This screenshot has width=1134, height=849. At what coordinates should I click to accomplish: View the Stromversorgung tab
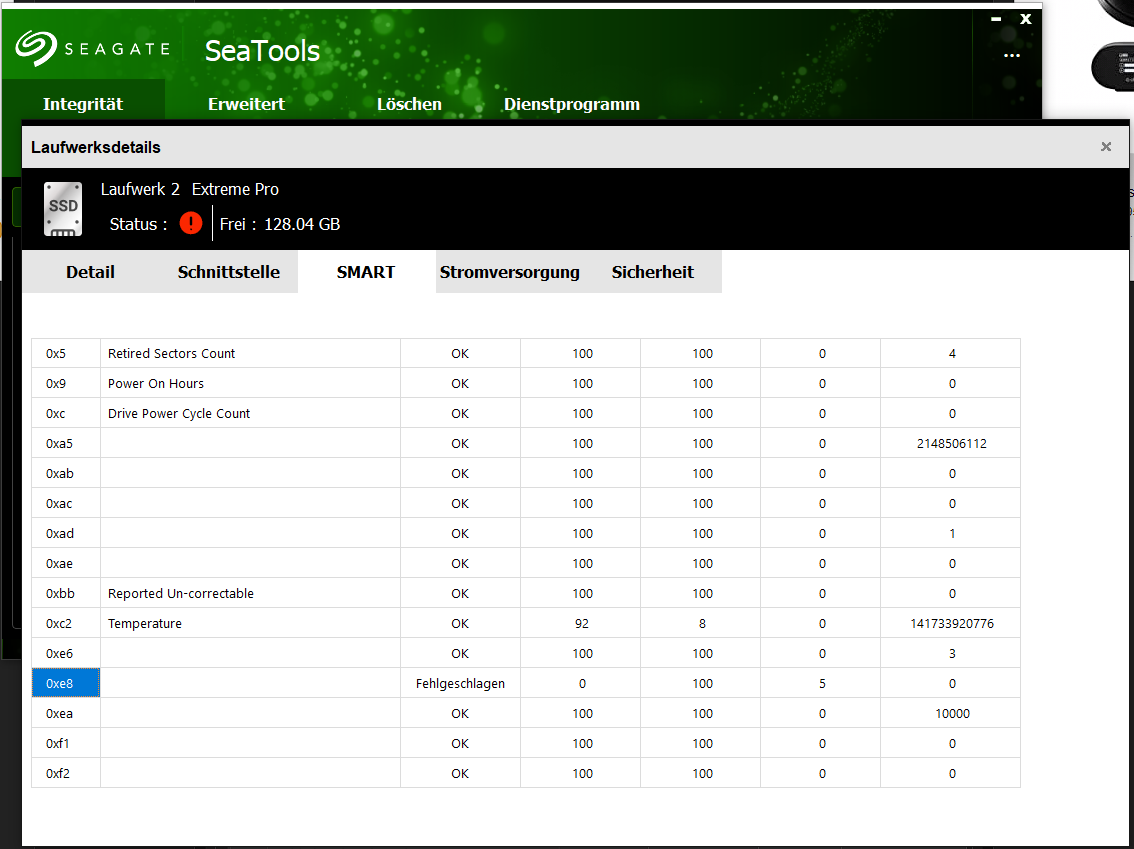tap(510, 271)
